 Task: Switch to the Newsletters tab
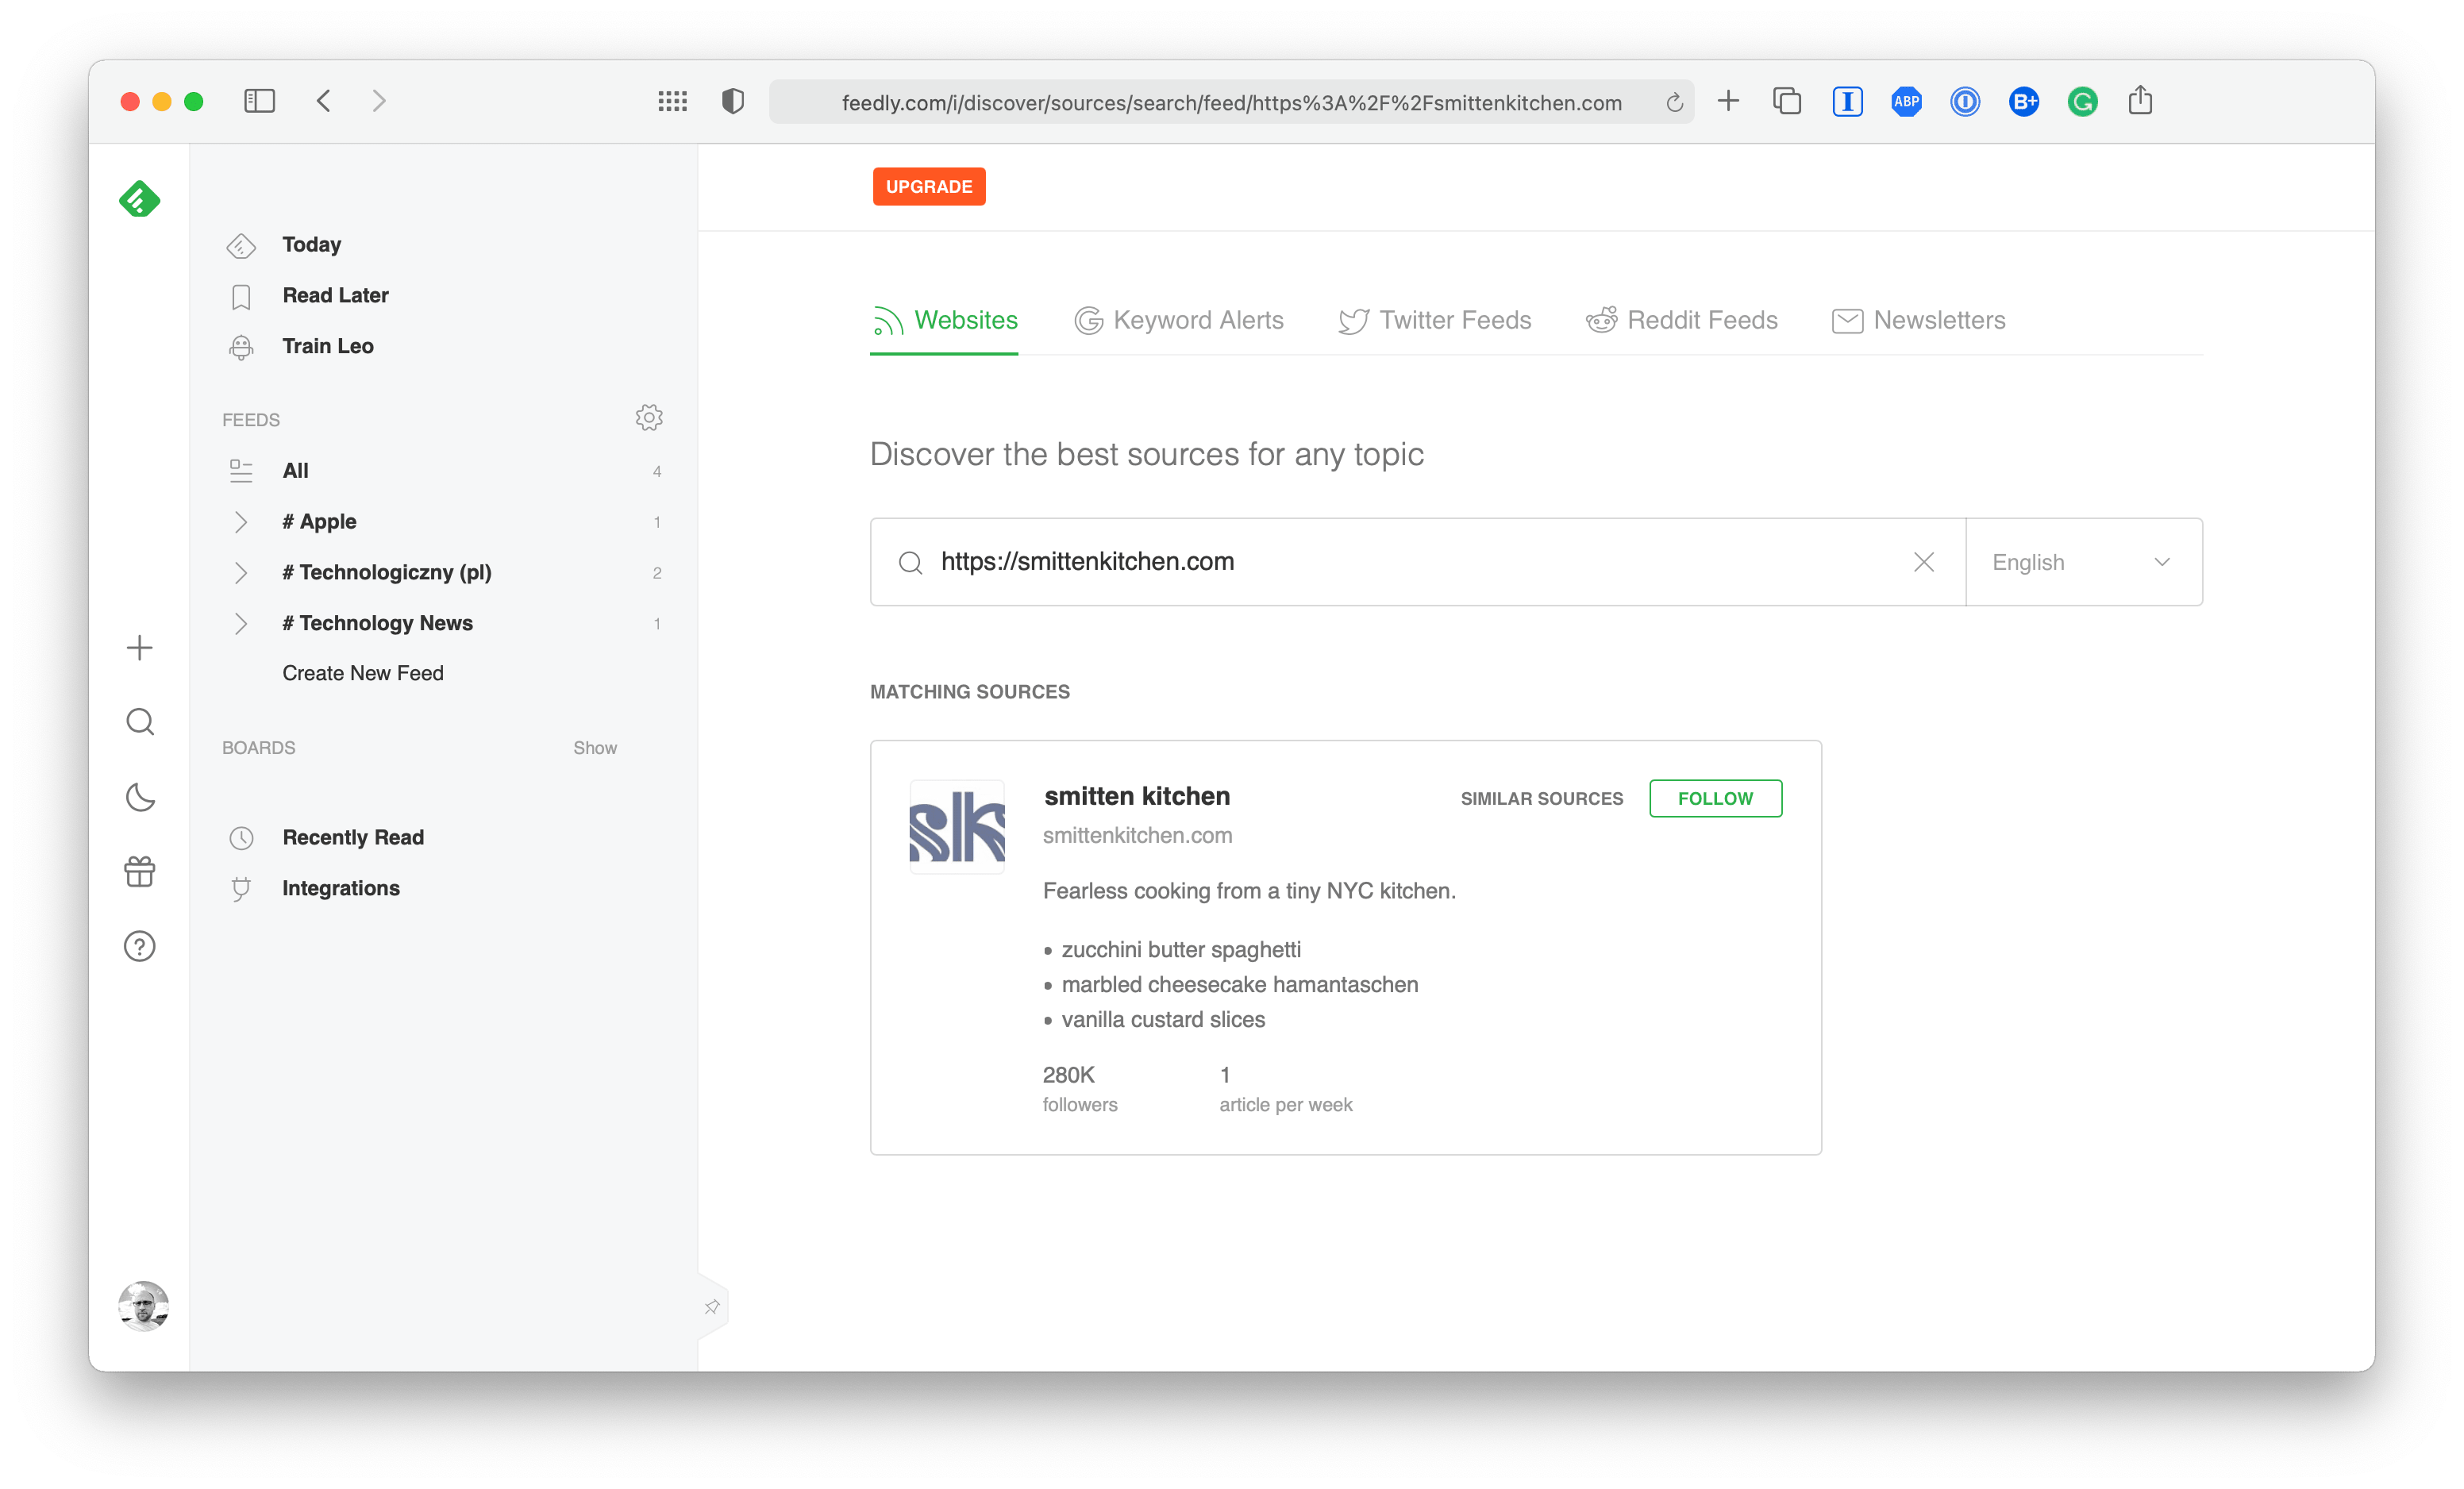pos(1919,320)
